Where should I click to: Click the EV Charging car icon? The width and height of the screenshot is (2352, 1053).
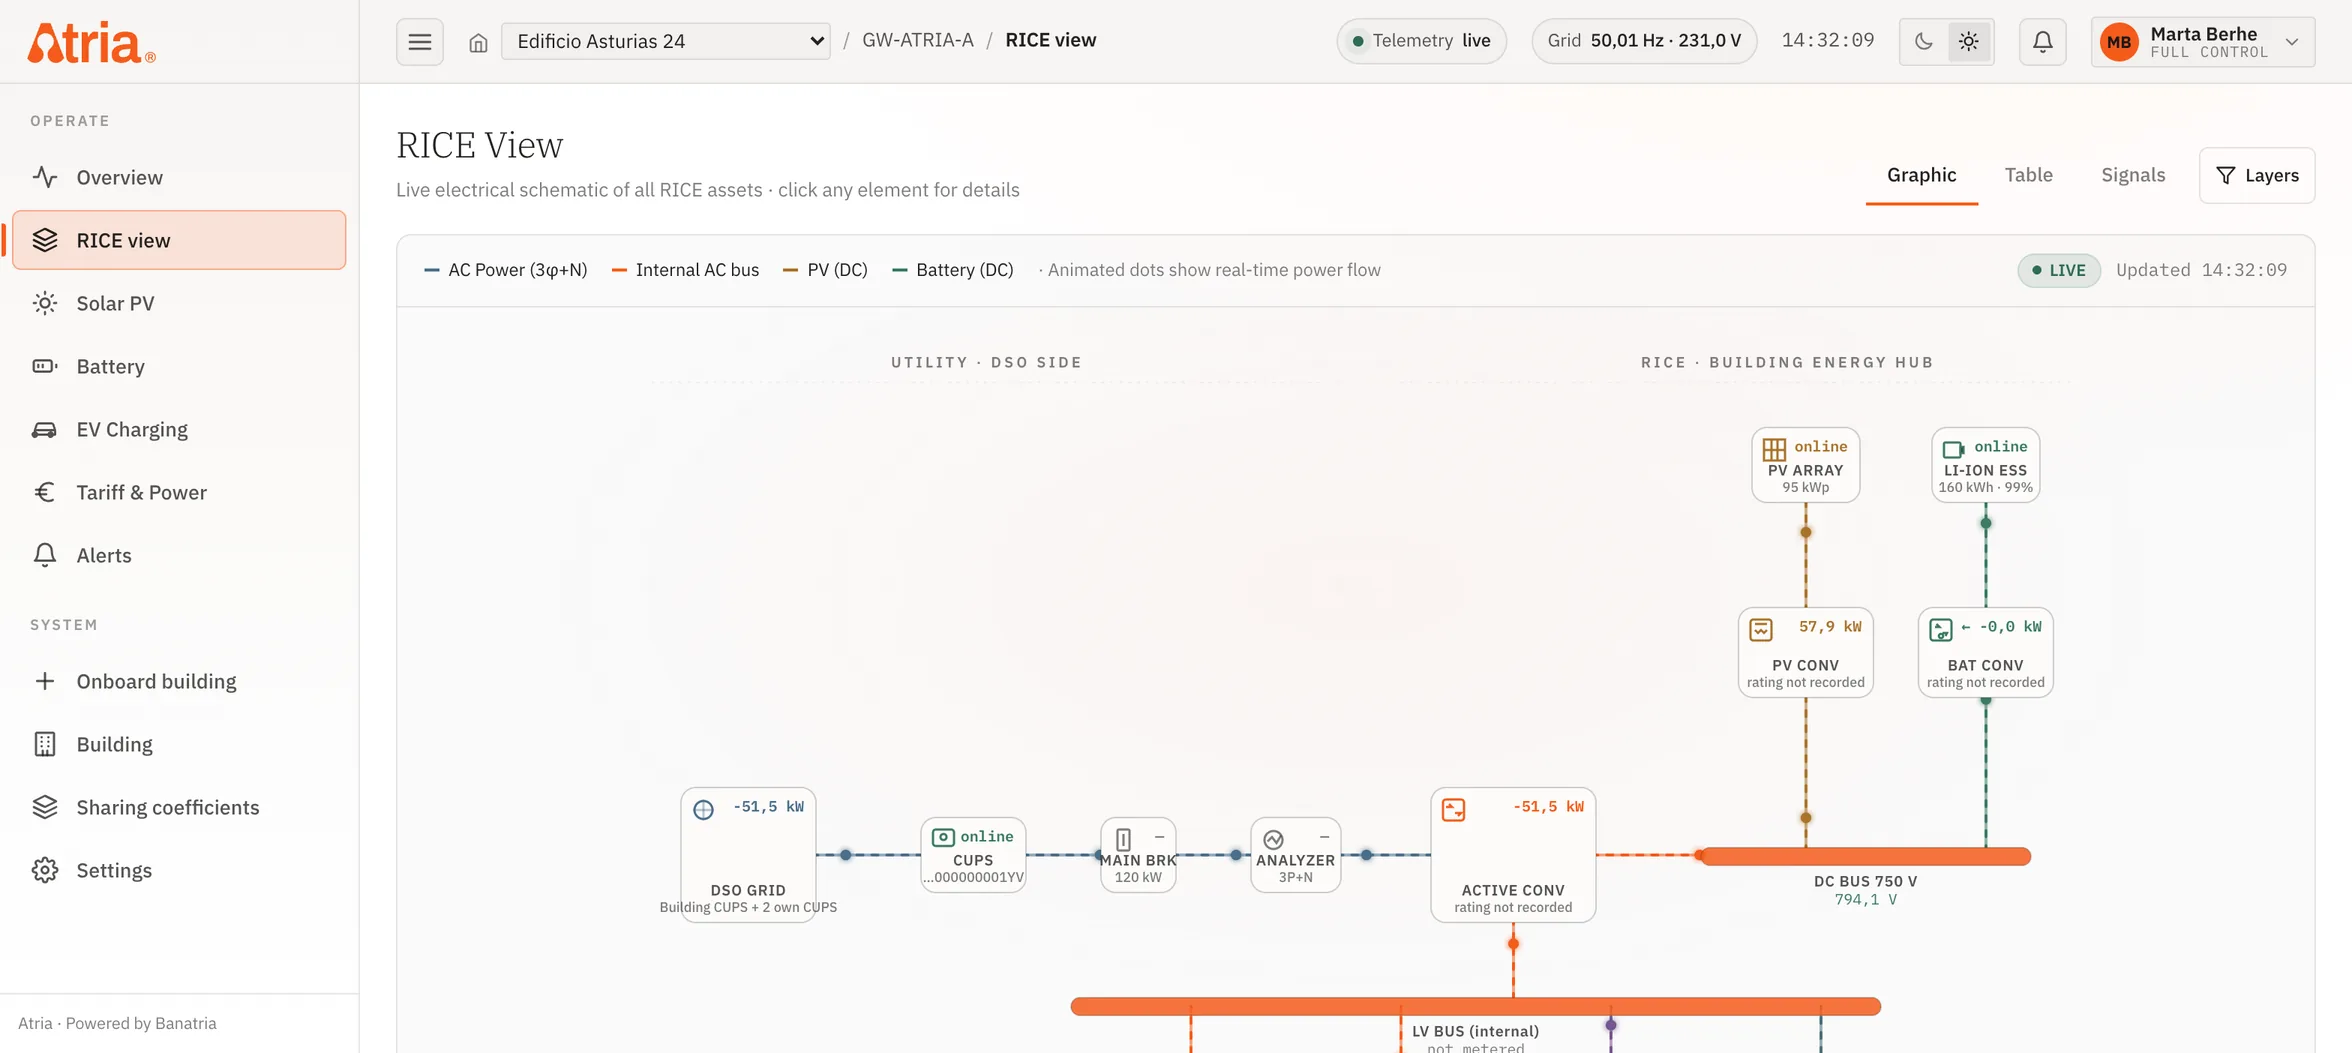(44, 429)
